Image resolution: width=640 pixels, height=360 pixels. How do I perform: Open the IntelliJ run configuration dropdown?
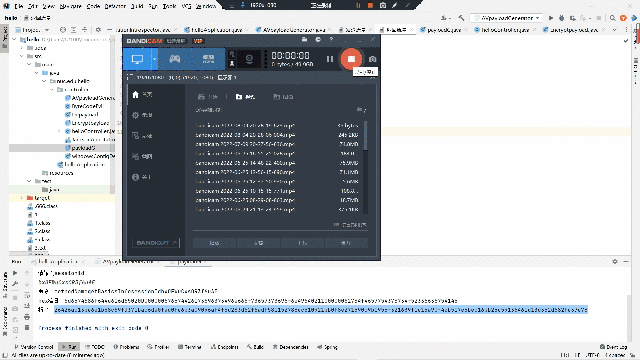click(x=507, y=18)
